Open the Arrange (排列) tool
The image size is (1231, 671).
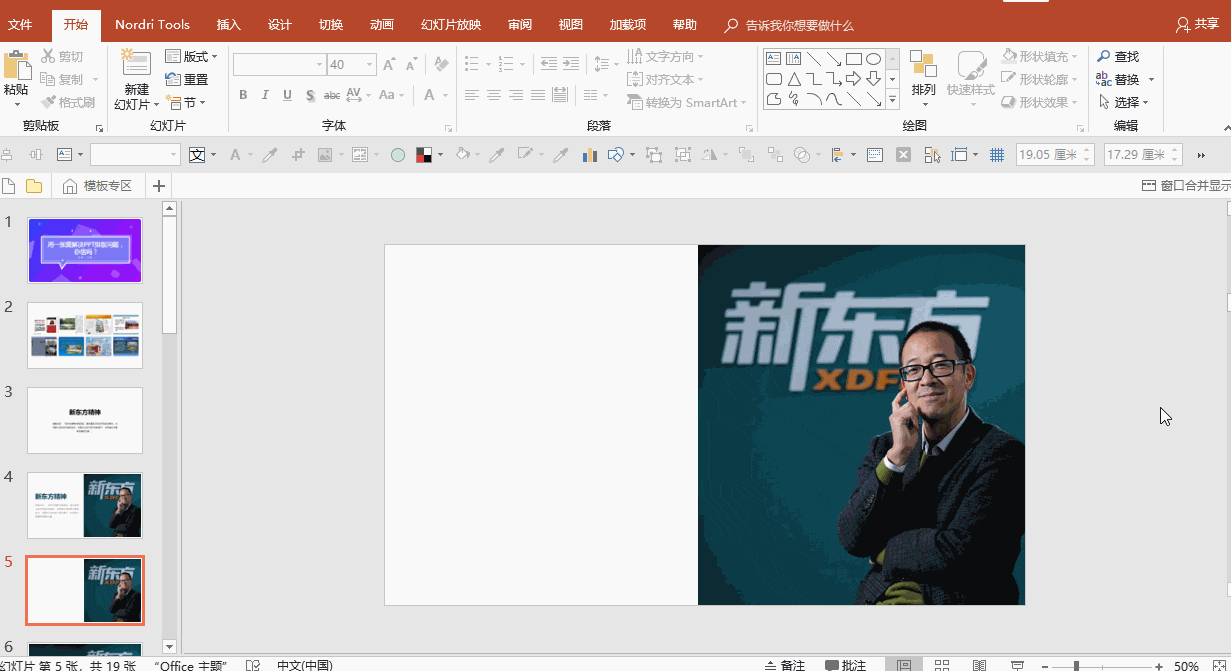[923, 75]
